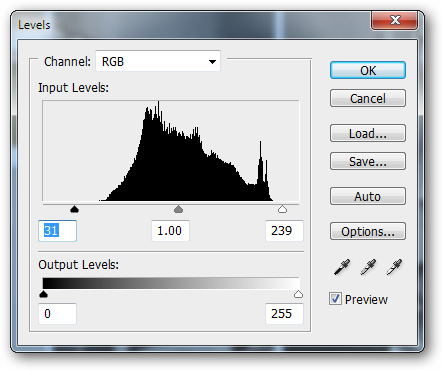Select the gray point eyedropper
The height and width of the screenshot is (371, 443).
pyautogui.click(x=368, y=267)
